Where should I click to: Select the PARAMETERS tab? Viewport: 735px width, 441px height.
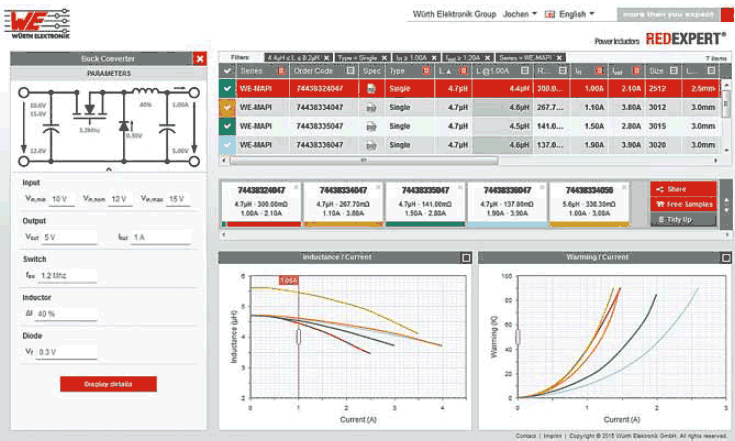point(109,74)
